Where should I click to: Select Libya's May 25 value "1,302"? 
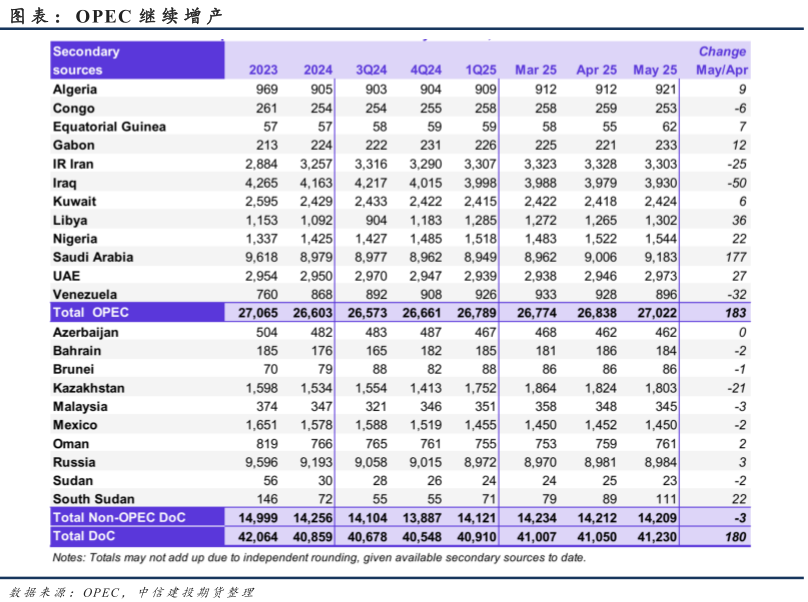(x=661, y=220)
